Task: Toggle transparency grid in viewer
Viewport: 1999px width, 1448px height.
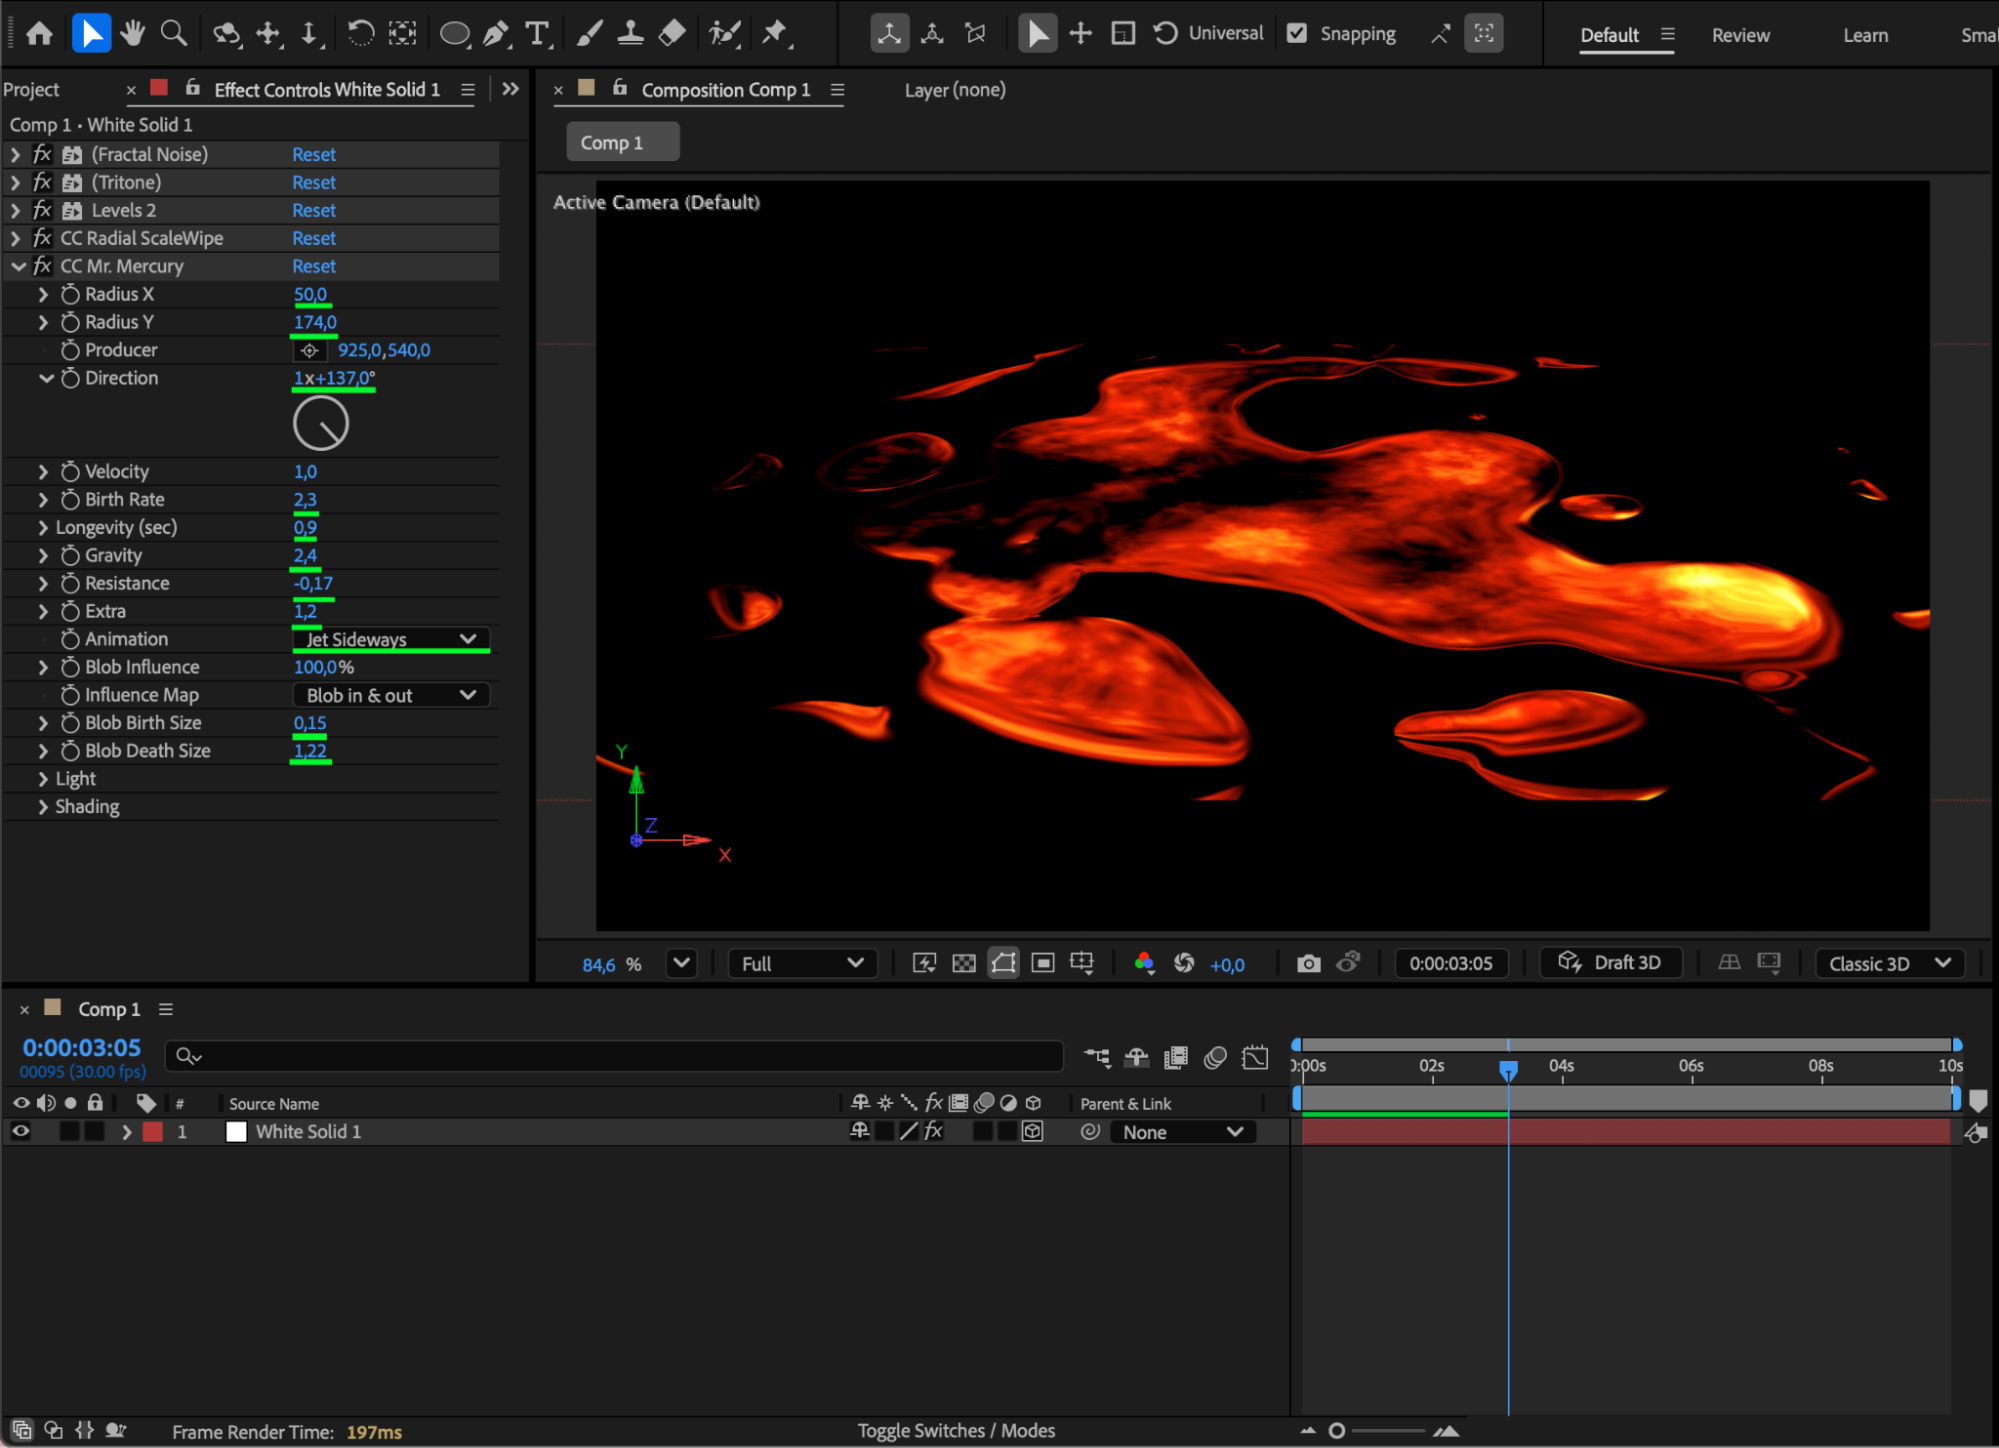Action: tap(964, 963)
